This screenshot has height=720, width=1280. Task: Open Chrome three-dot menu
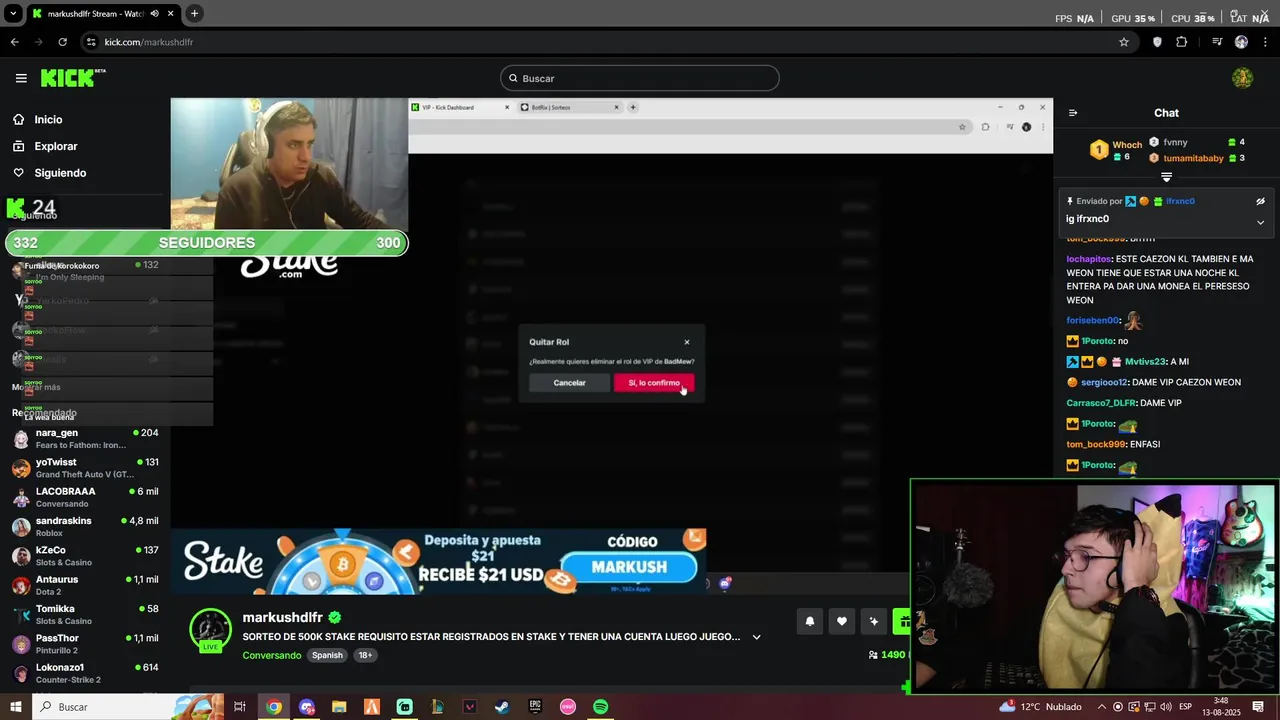tap(1265, 42)
